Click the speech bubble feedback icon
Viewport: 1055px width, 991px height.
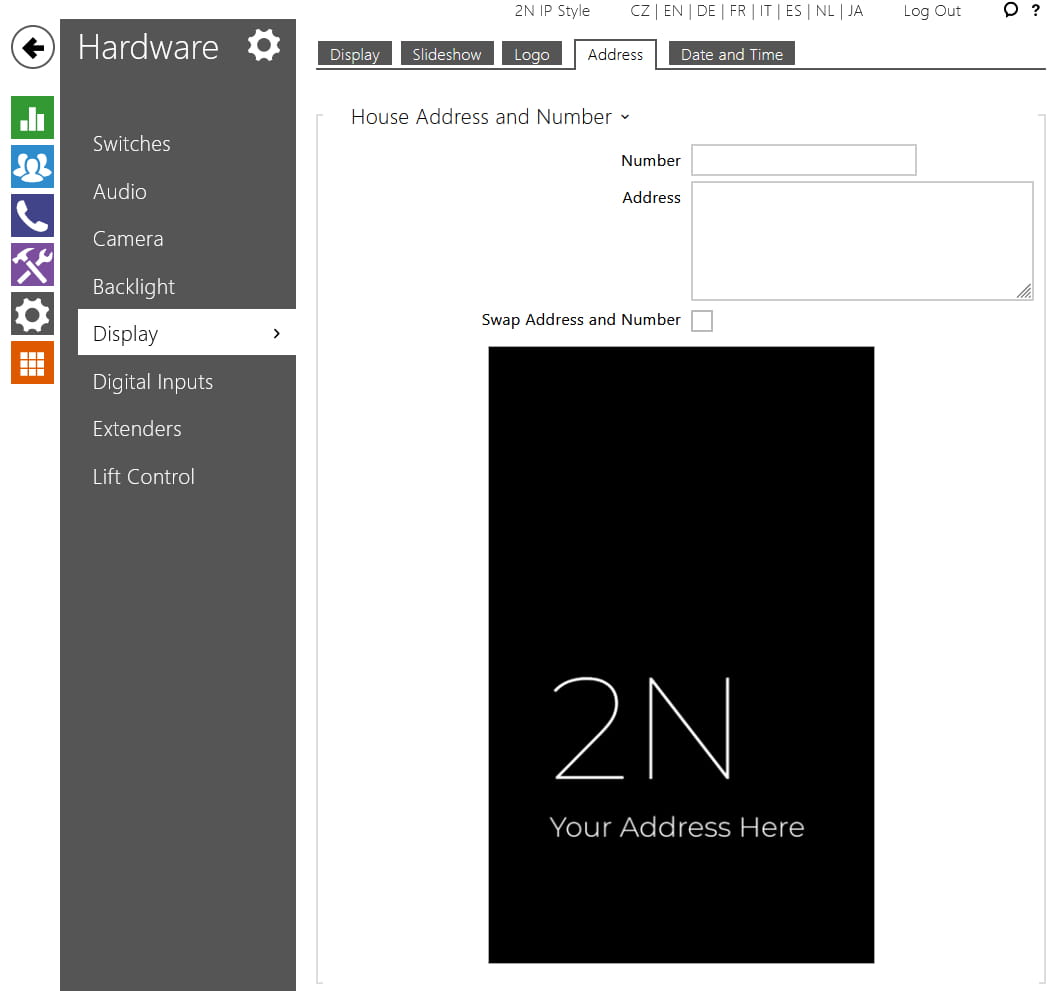[1010, 10]
